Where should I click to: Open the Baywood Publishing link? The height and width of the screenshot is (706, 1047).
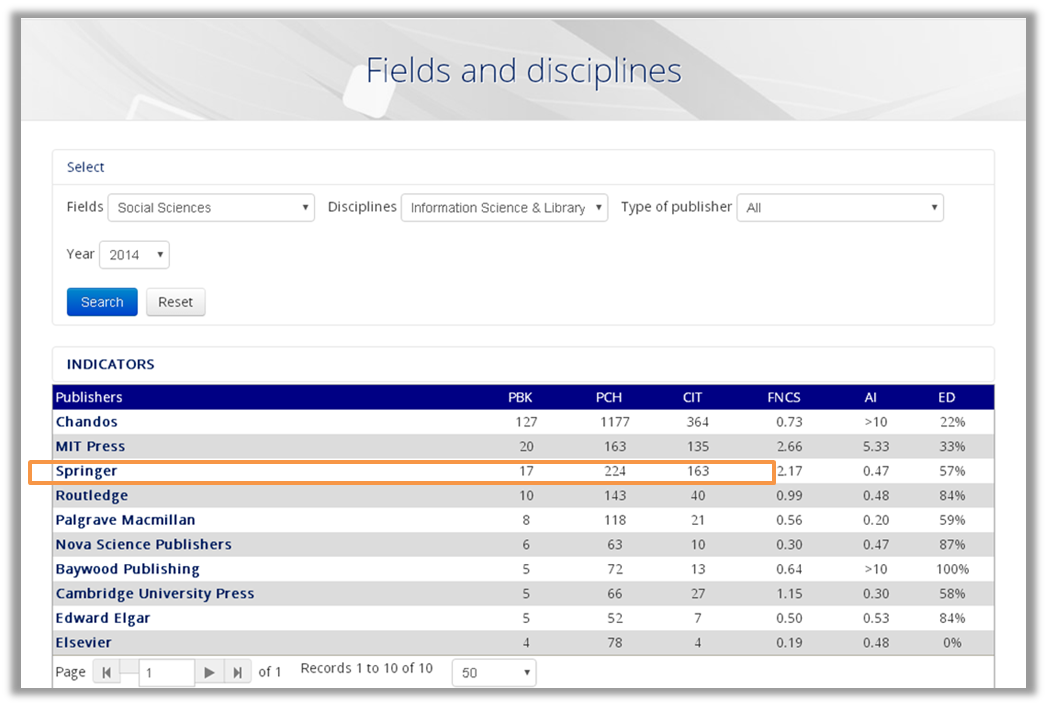tap(128, 570)
